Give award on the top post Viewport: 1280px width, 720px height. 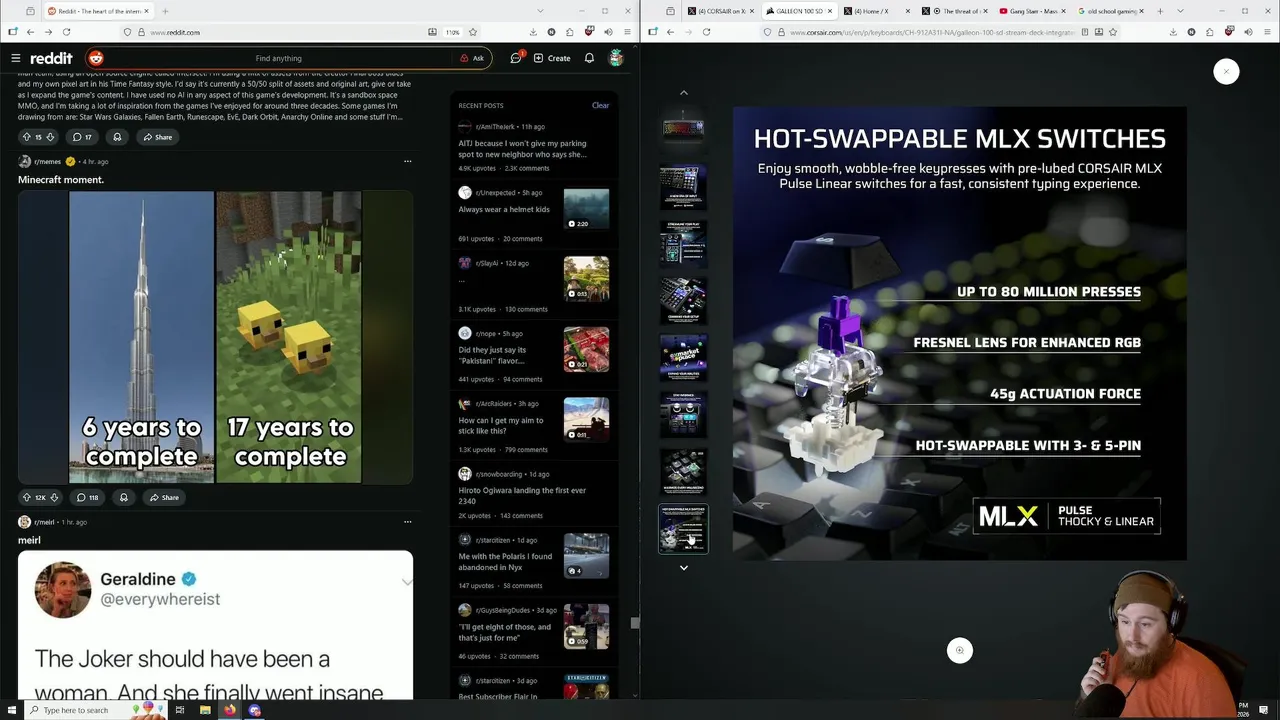point(117,137)
